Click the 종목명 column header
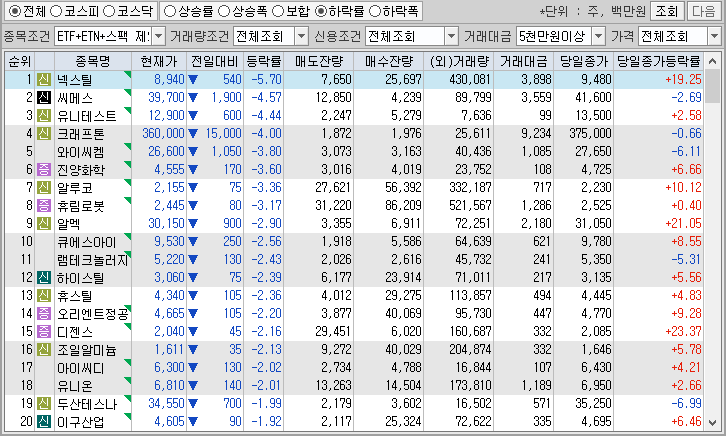The image size is (726, 436). tap(93, 61)
